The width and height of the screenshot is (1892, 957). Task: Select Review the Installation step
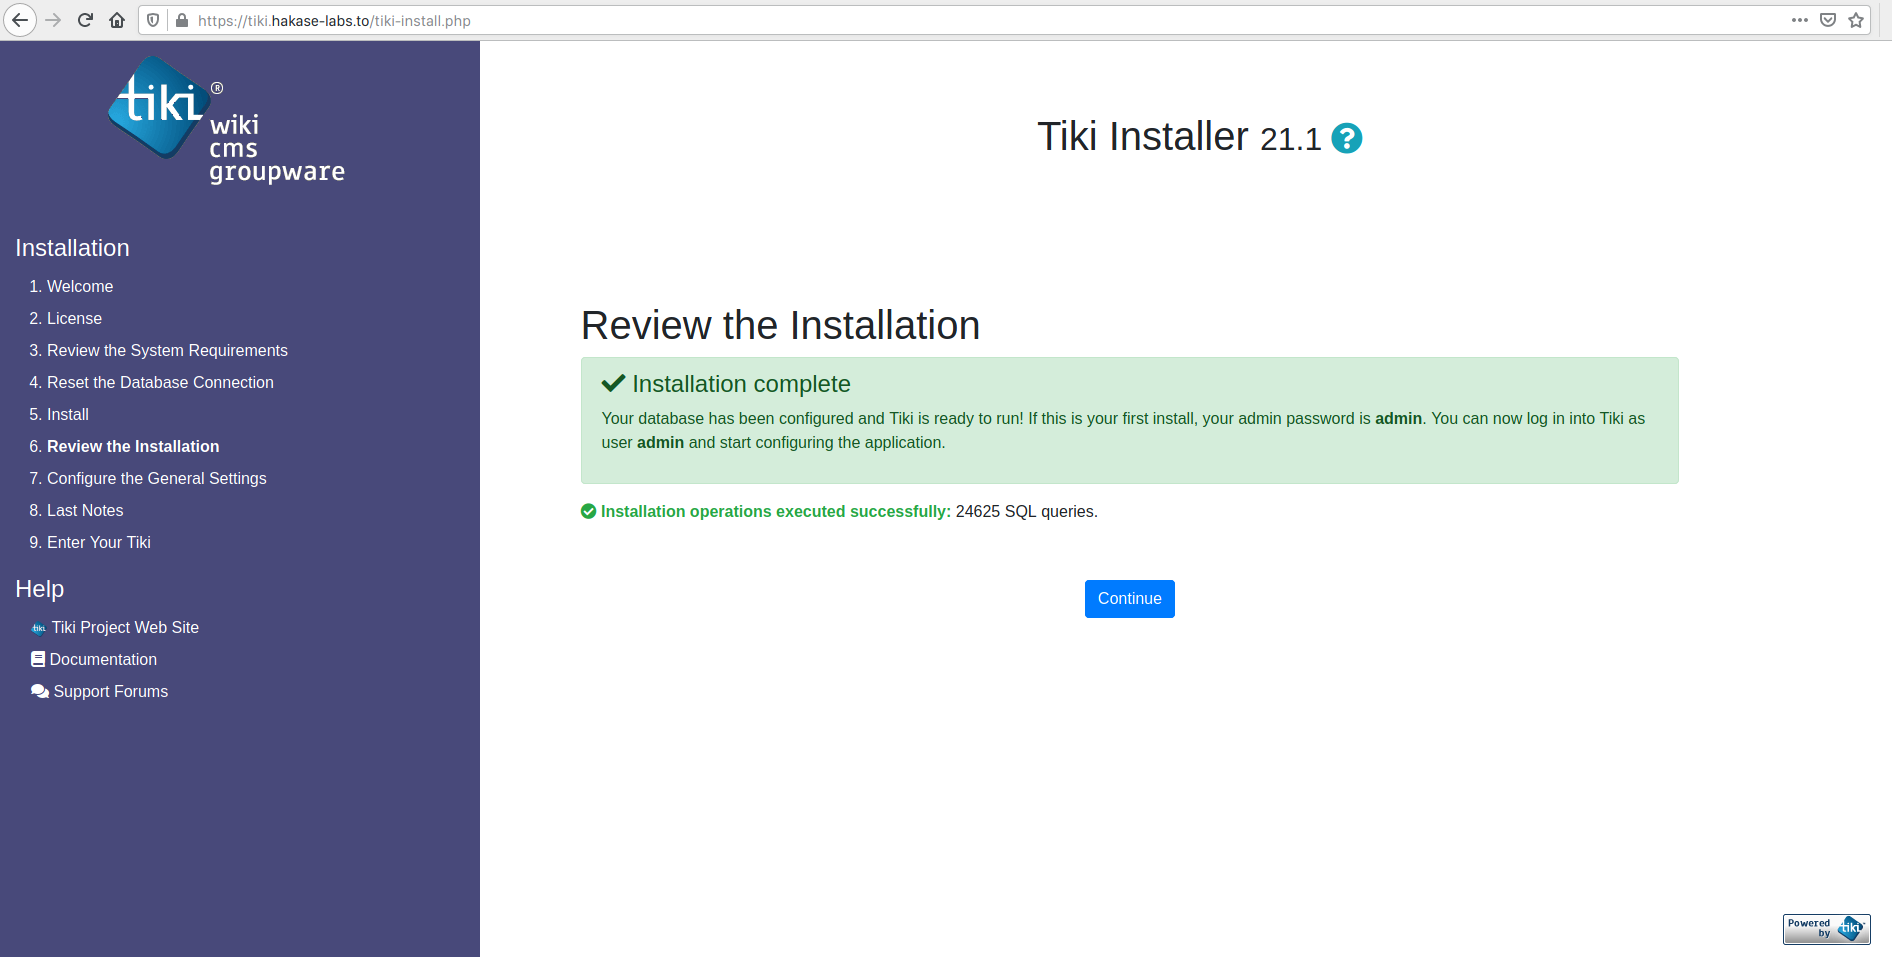(x=133, y=446)
